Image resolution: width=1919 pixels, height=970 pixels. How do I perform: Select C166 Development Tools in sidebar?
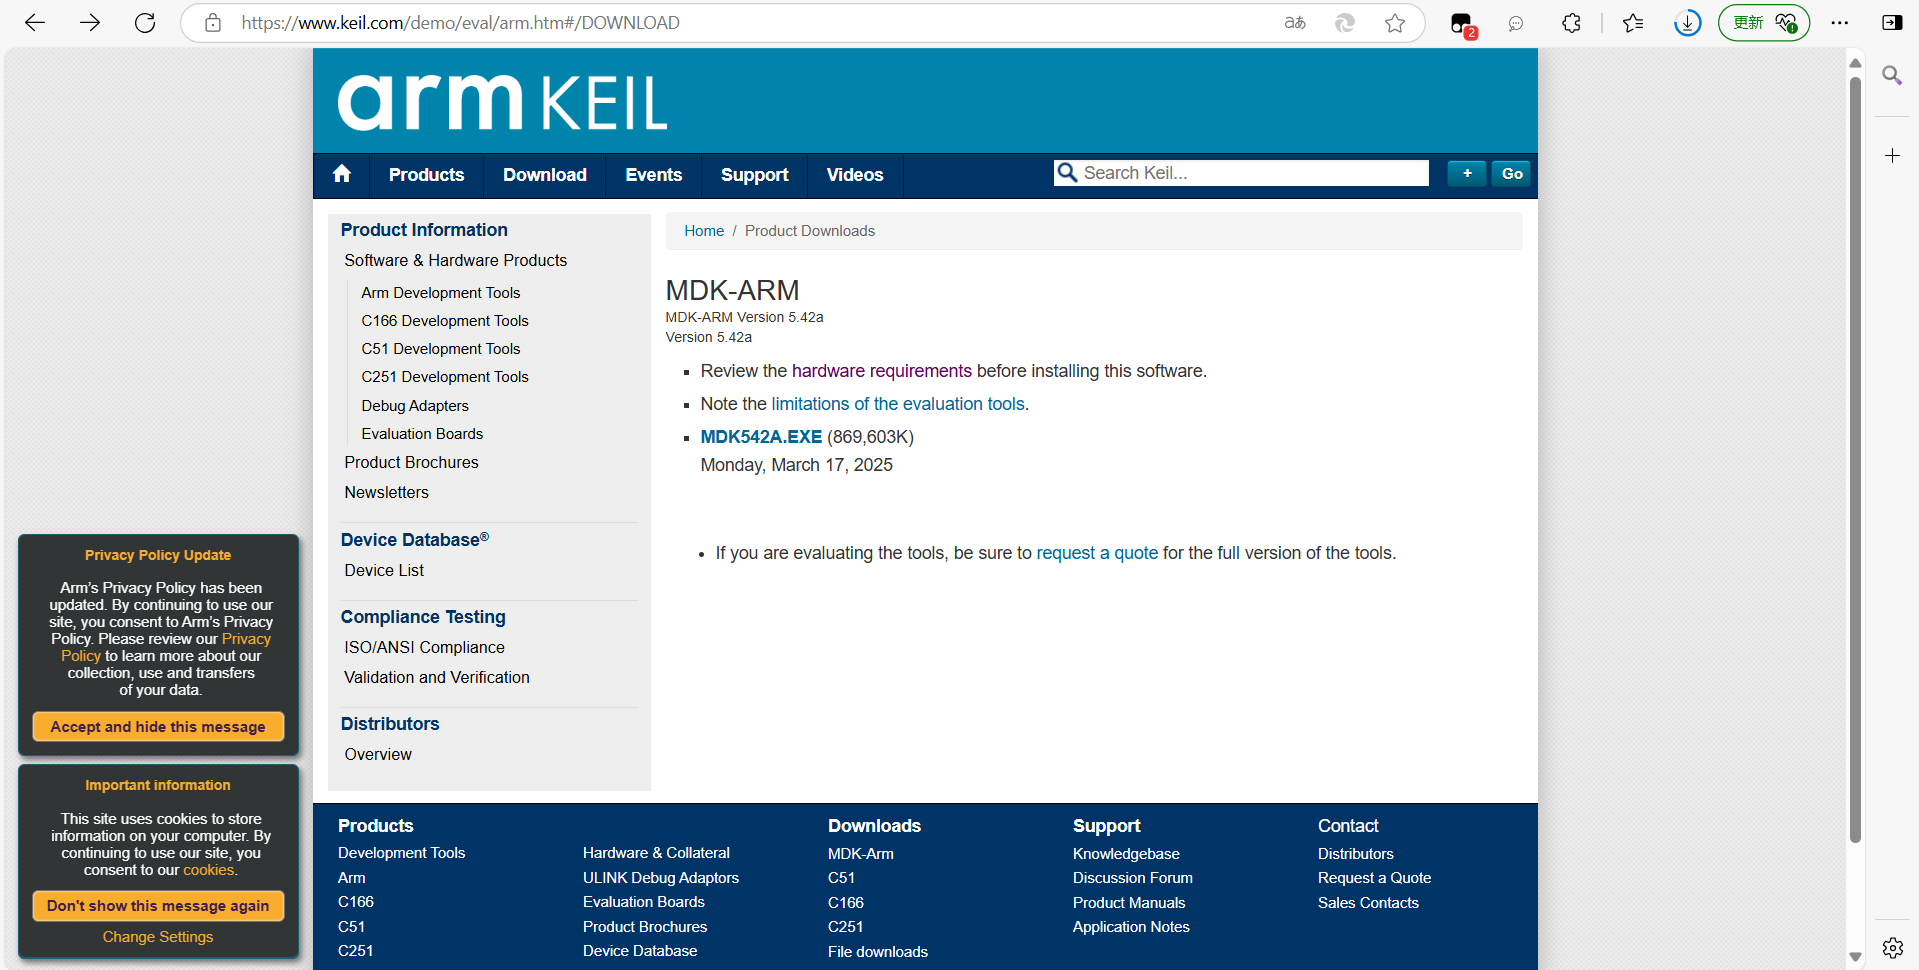pos(445,321)
